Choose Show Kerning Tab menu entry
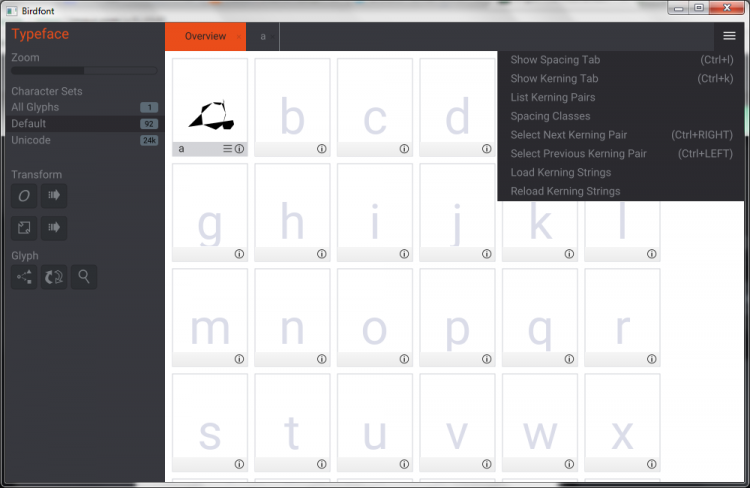Image resolution: width=750 pixels, height=488 pixels. pos(621,78)
